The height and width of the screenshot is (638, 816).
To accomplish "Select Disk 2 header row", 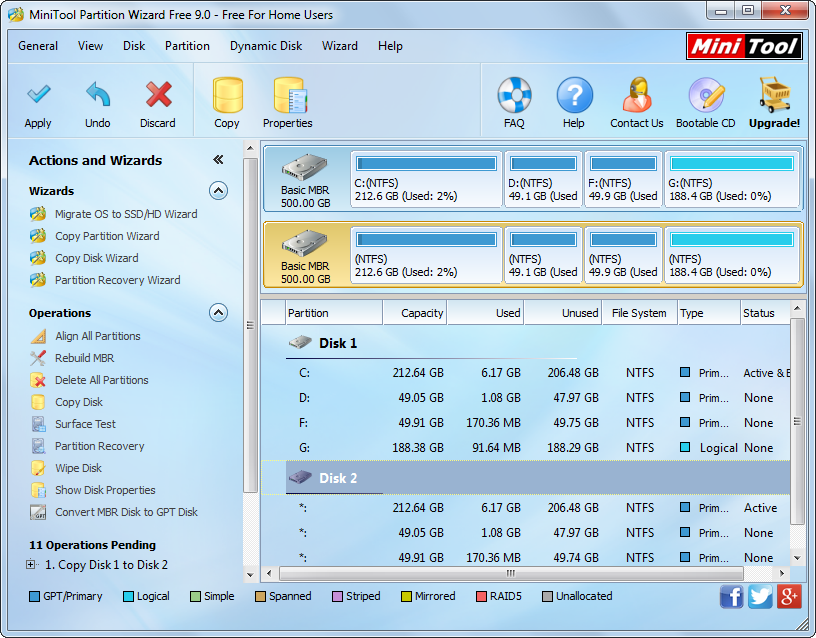I will click(526, 478).
